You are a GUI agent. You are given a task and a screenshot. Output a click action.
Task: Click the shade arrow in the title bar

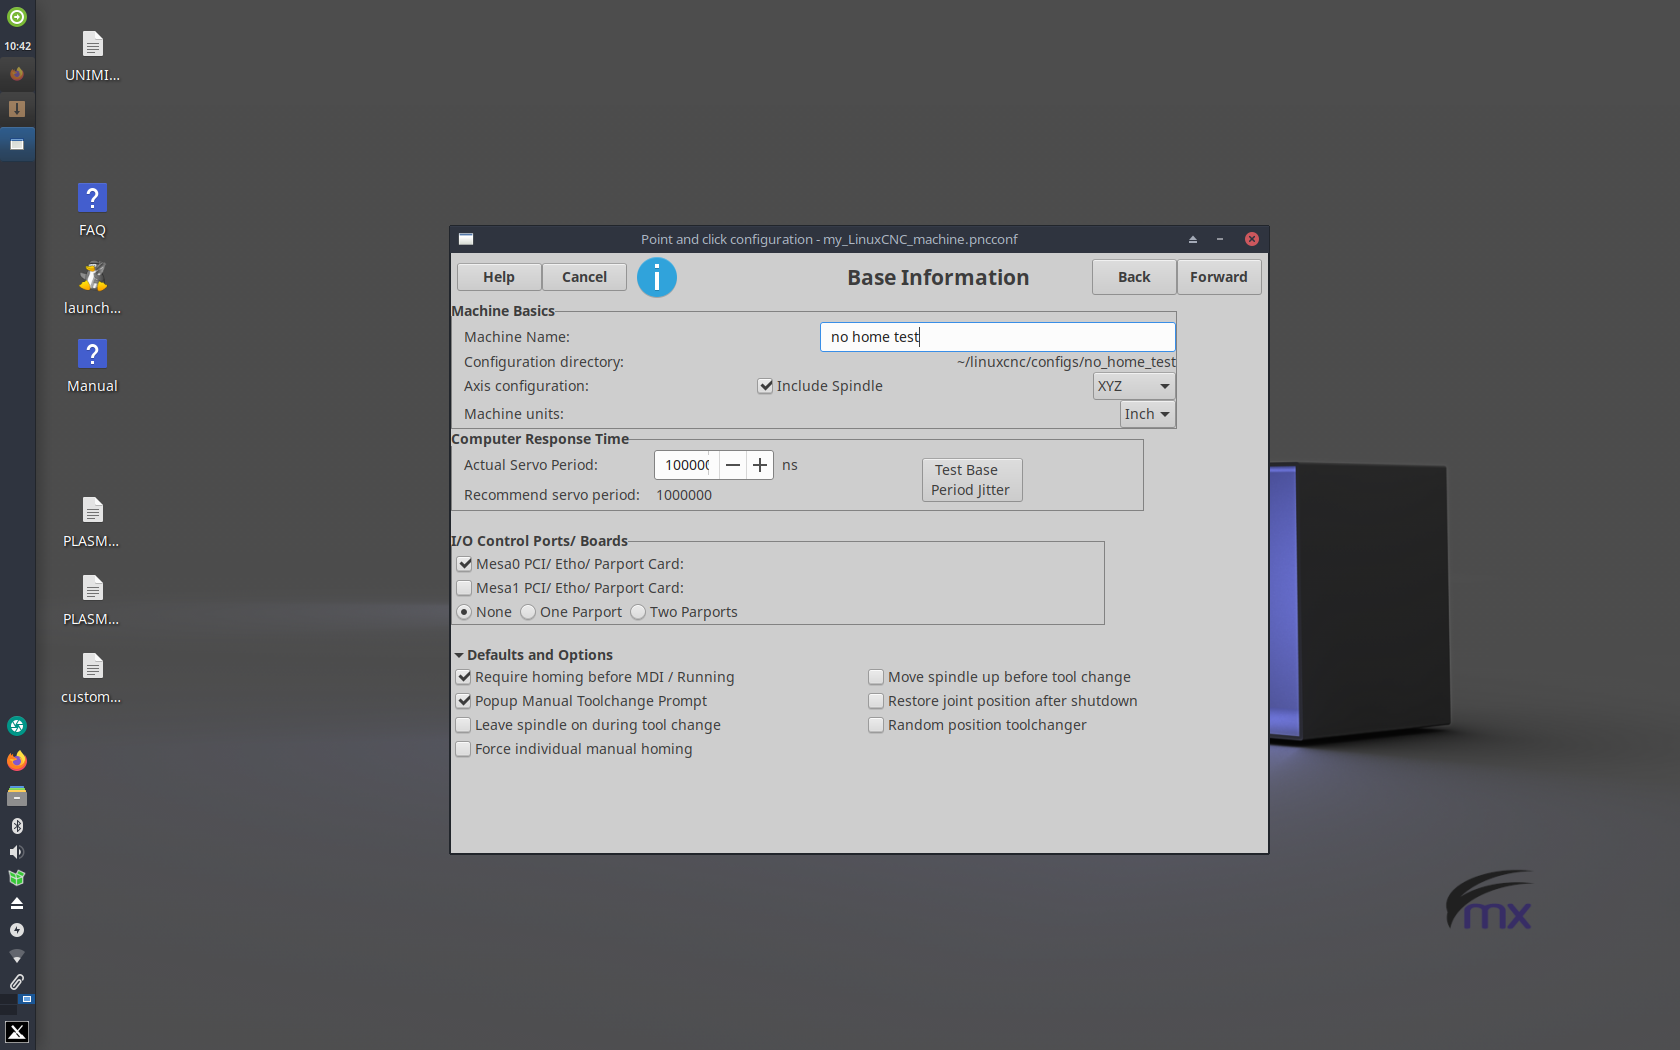pyautogui.click(x=1193, y=239)
